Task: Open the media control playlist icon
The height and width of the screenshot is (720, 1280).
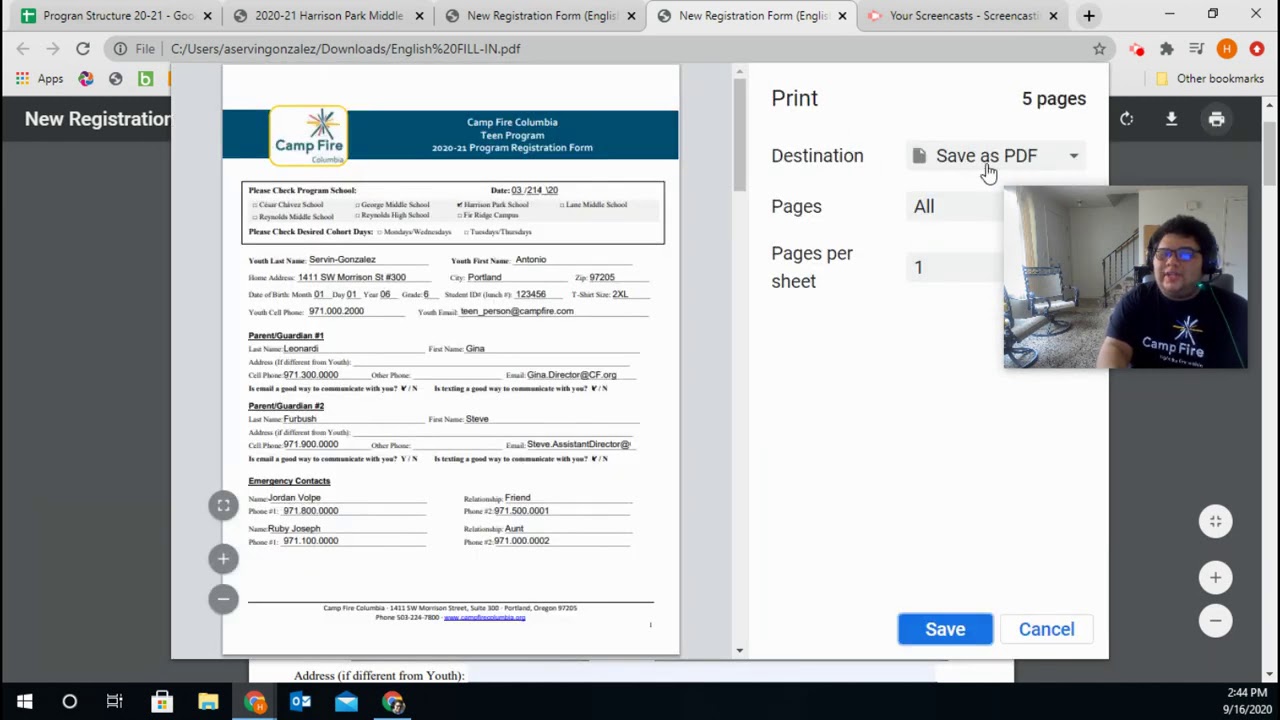Action: point(1196,48)
